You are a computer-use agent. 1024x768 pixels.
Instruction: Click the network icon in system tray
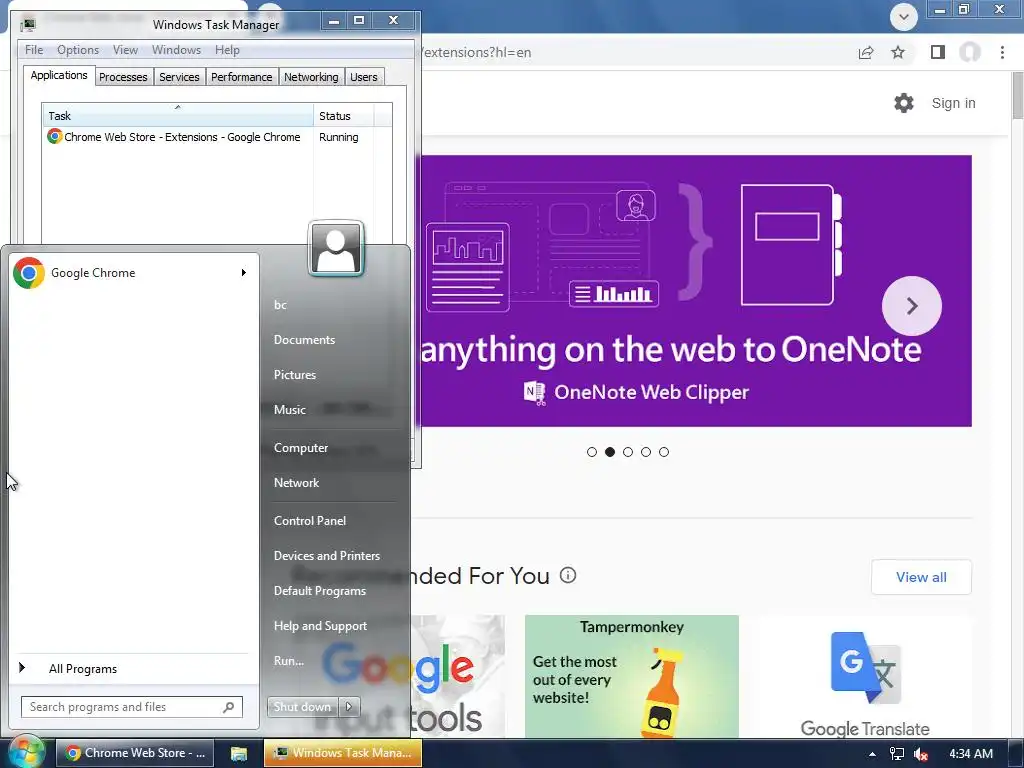(897, 754)
